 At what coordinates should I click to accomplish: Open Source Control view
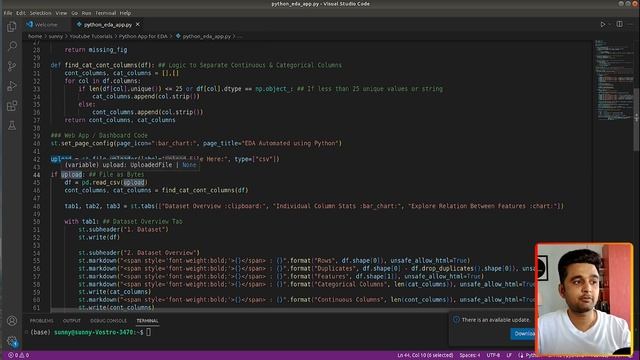(12, 66)
